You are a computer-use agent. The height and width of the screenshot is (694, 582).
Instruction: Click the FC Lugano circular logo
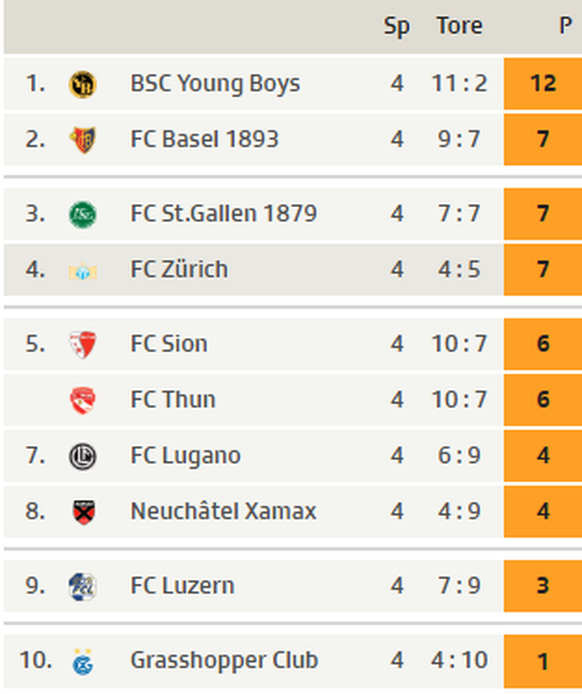tap(83, 456)
